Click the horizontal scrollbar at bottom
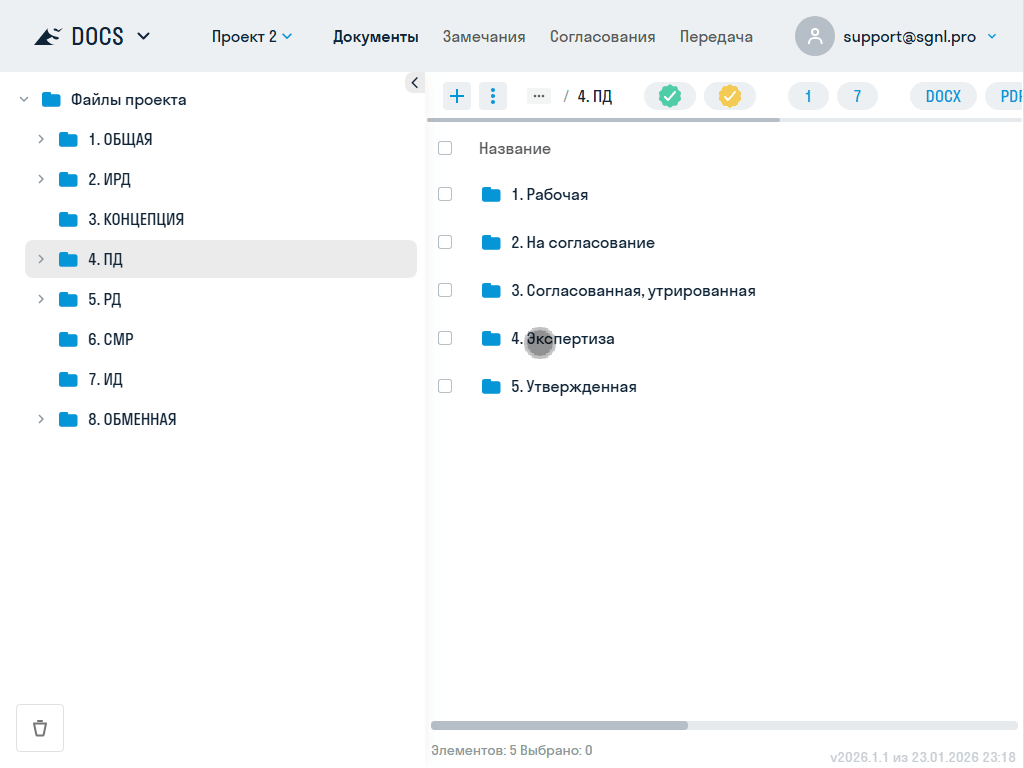 pos(559,725)
